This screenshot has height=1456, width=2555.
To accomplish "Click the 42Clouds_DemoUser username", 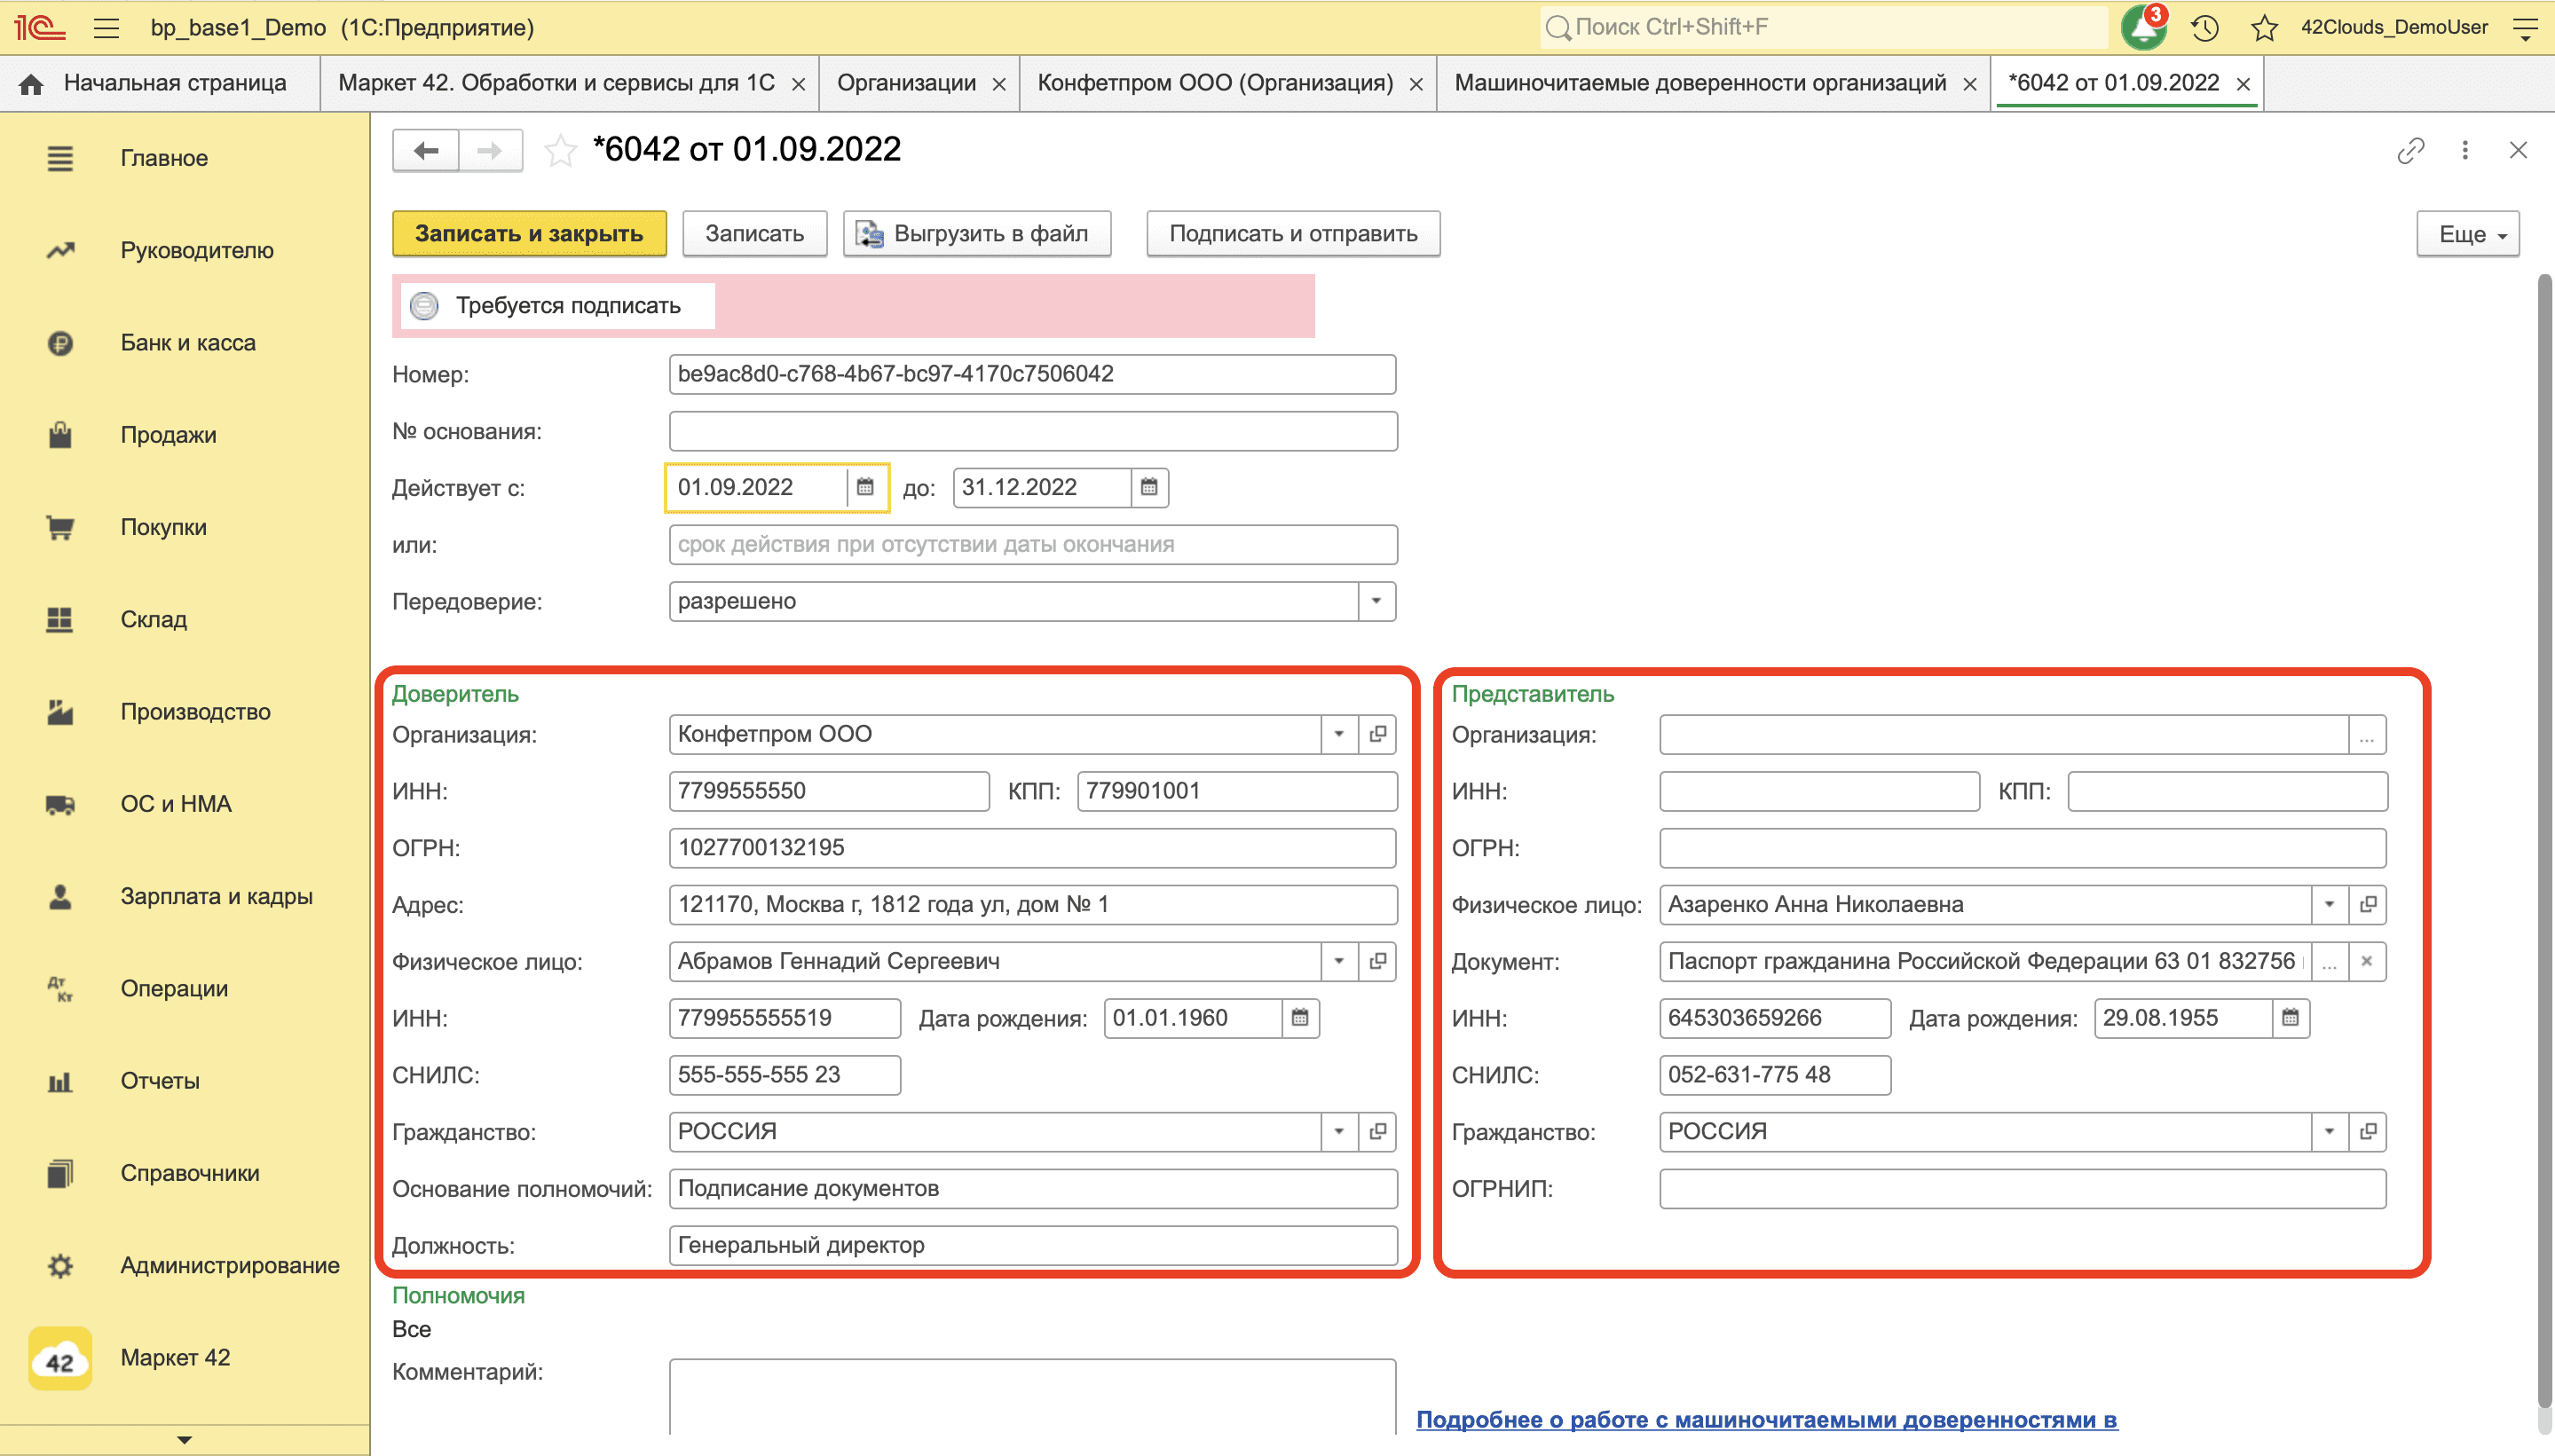I will coord(2393,27).
